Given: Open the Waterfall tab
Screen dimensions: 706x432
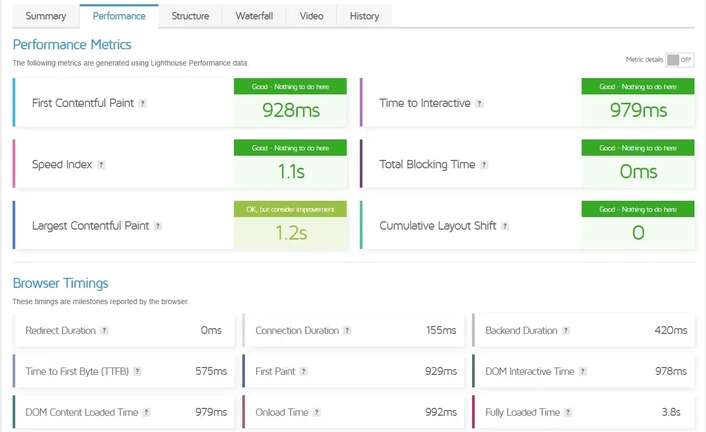Looking at the screenshot, I should pos(254,16).
